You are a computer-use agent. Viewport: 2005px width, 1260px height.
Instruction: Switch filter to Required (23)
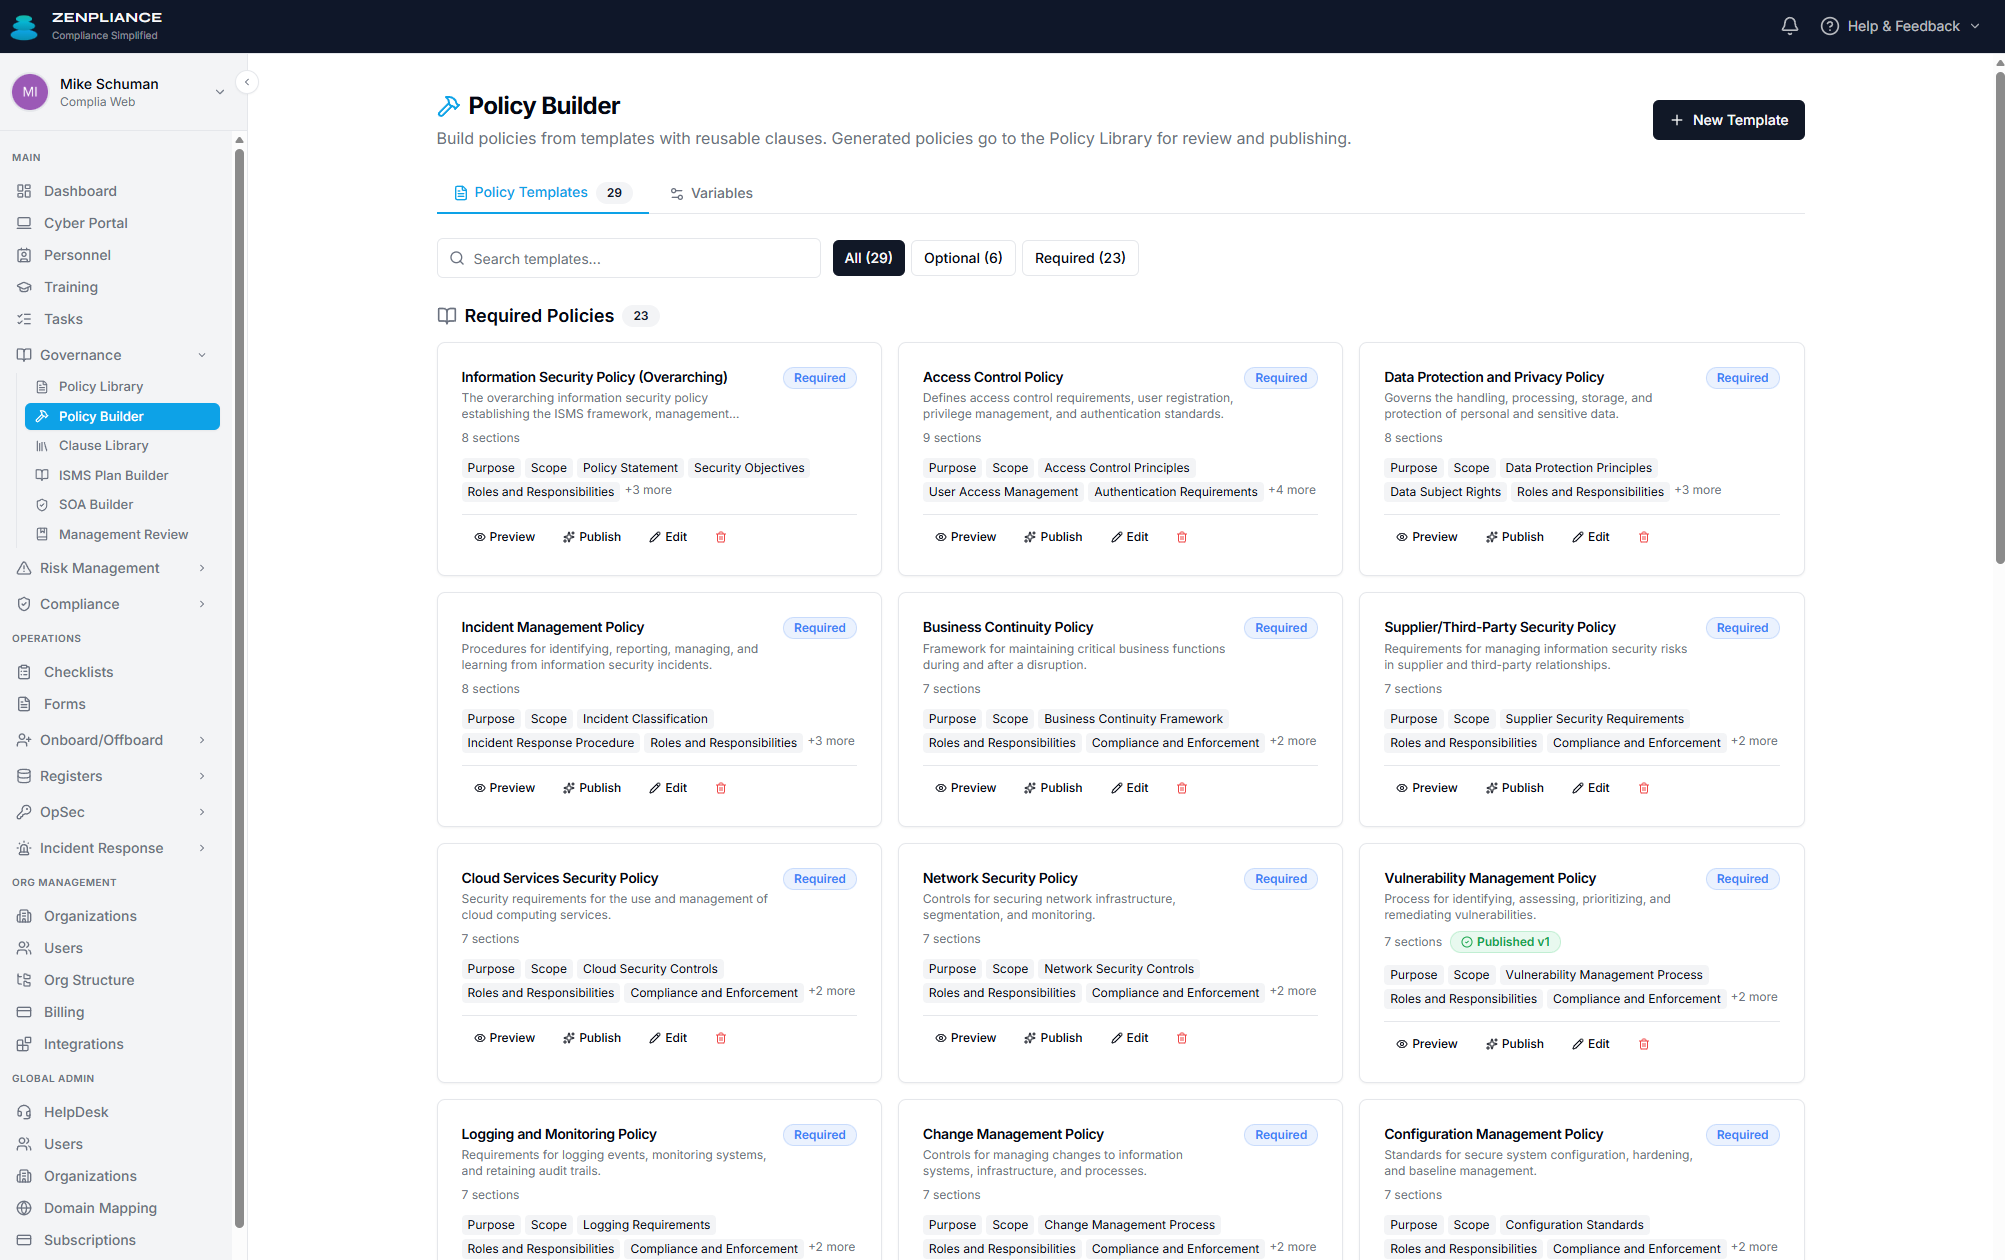pyautogui.click(x=1080, y=257)
